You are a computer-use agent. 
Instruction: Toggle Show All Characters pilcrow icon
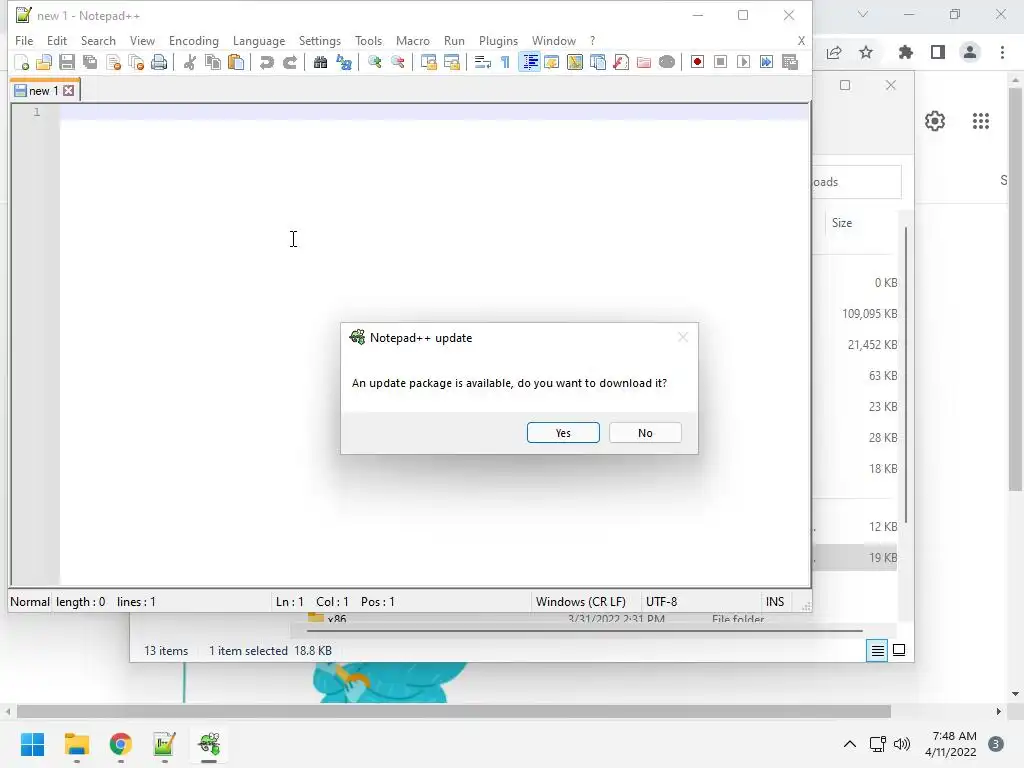[x=505, y=62]
